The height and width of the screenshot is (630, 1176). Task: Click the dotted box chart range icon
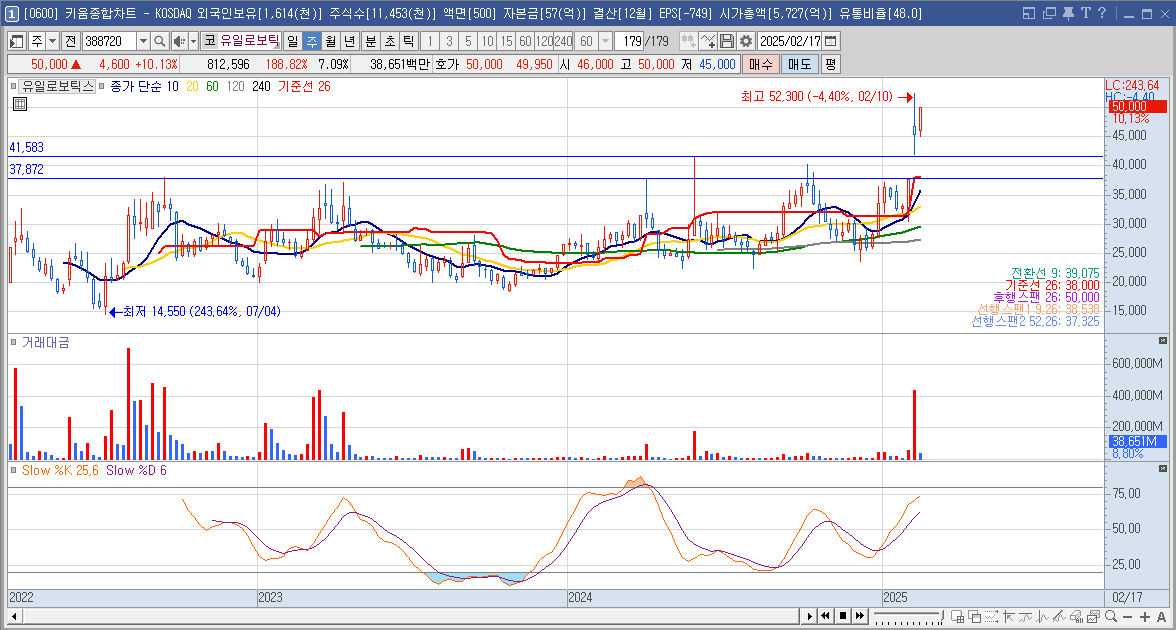tap(991, 616)
